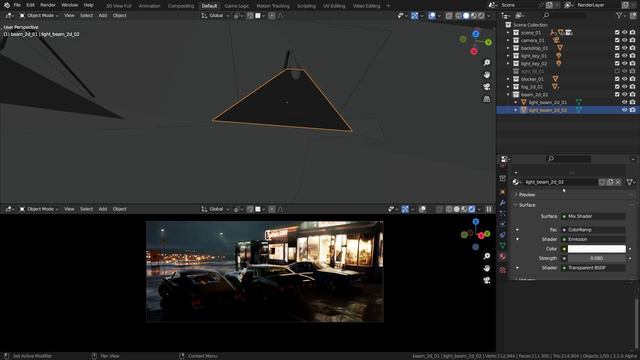Click zoom magnifier icon in bottom viewport
This screenshot has width=640, height=360.
point(487,256)
